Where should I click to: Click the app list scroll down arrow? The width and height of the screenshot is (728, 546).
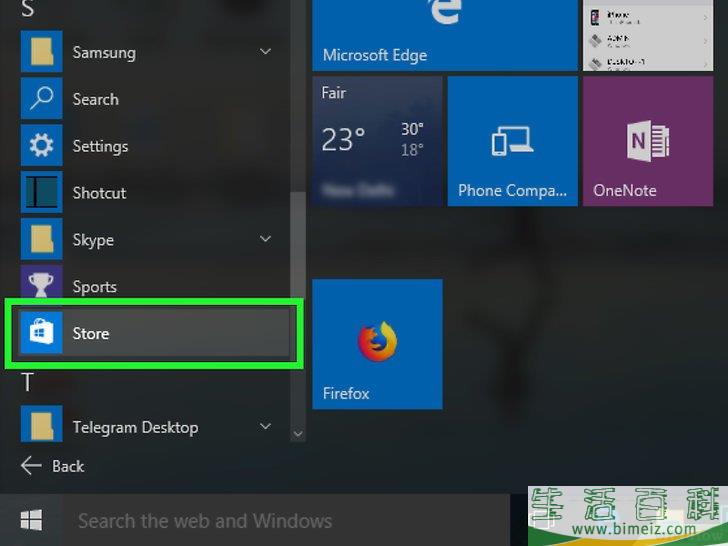pyautogui.click(x=298, y=434)
